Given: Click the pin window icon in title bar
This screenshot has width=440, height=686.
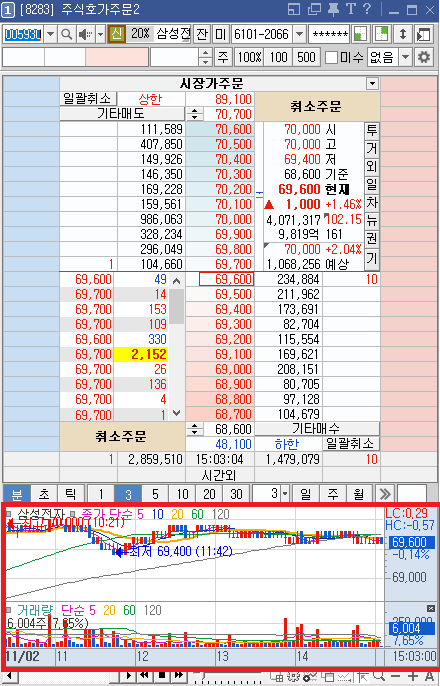Looking at the screenshot, I should (x=334, y=10).
